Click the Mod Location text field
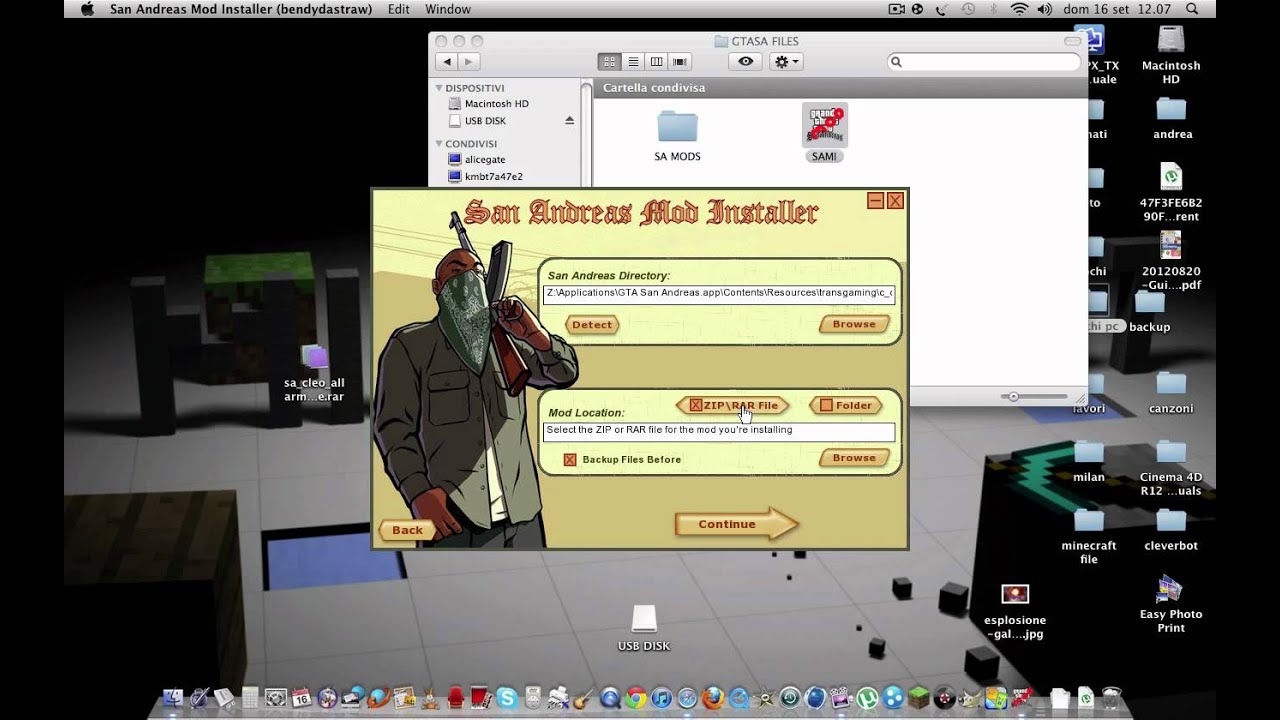1280x720 pixels. point(718,431)
